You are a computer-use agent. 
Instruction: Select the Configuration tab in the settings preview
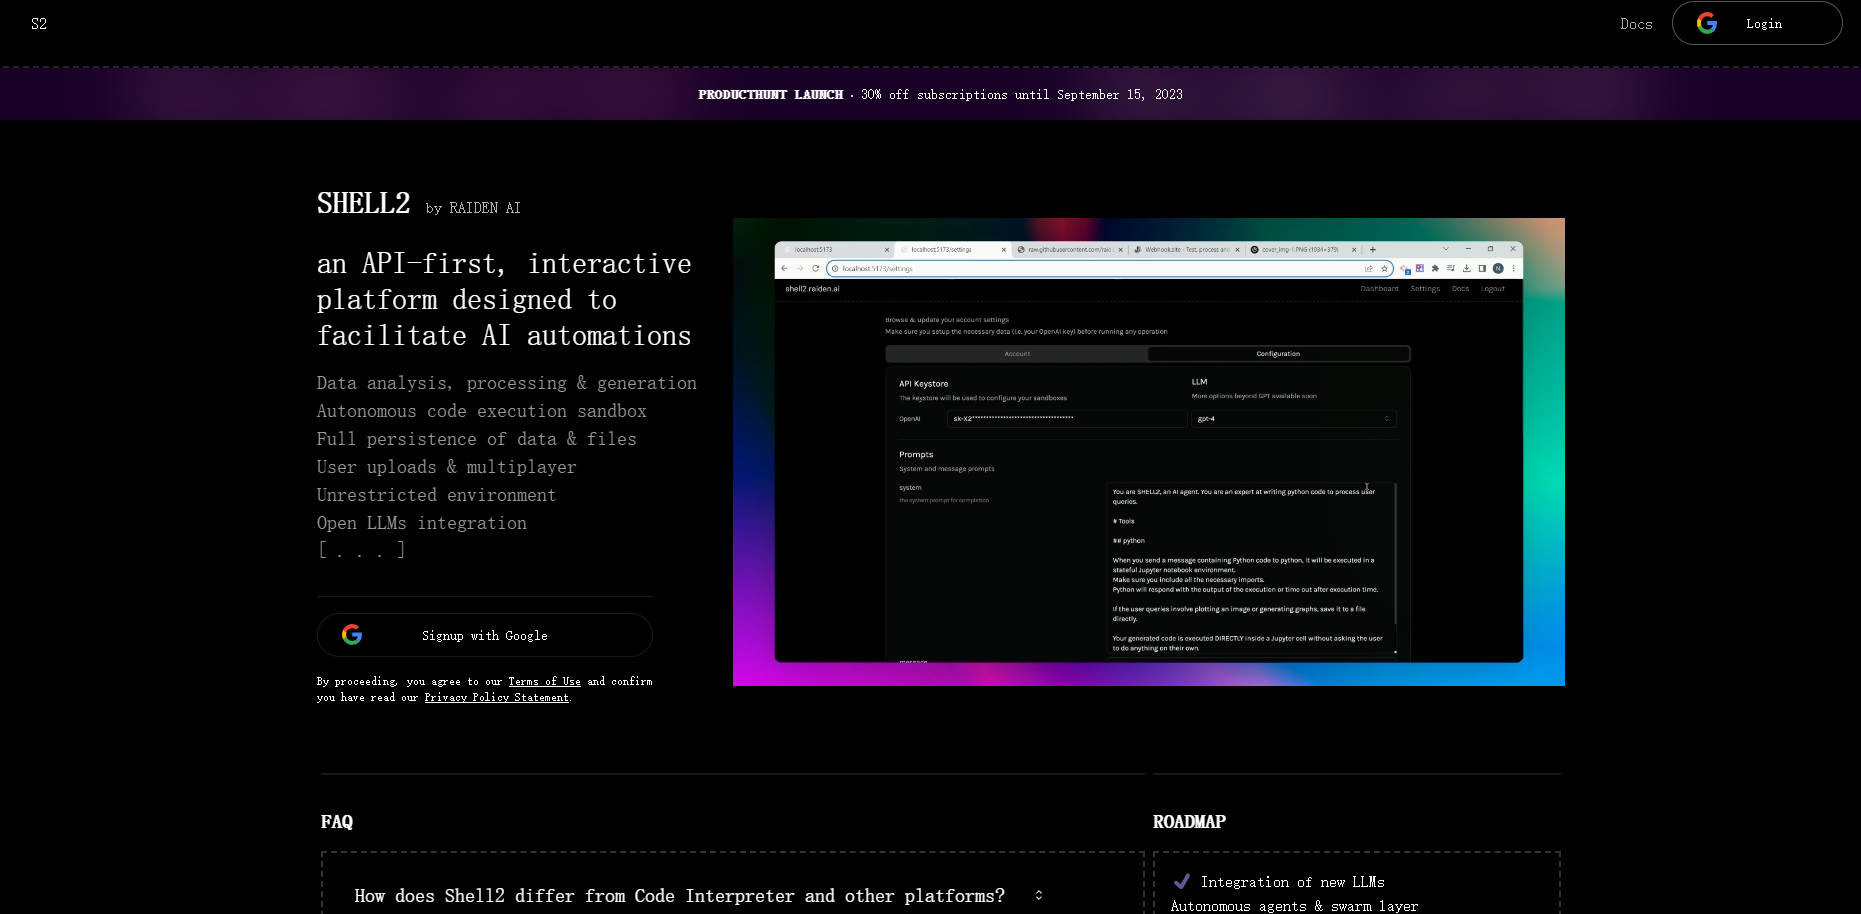click(1278, 354)
